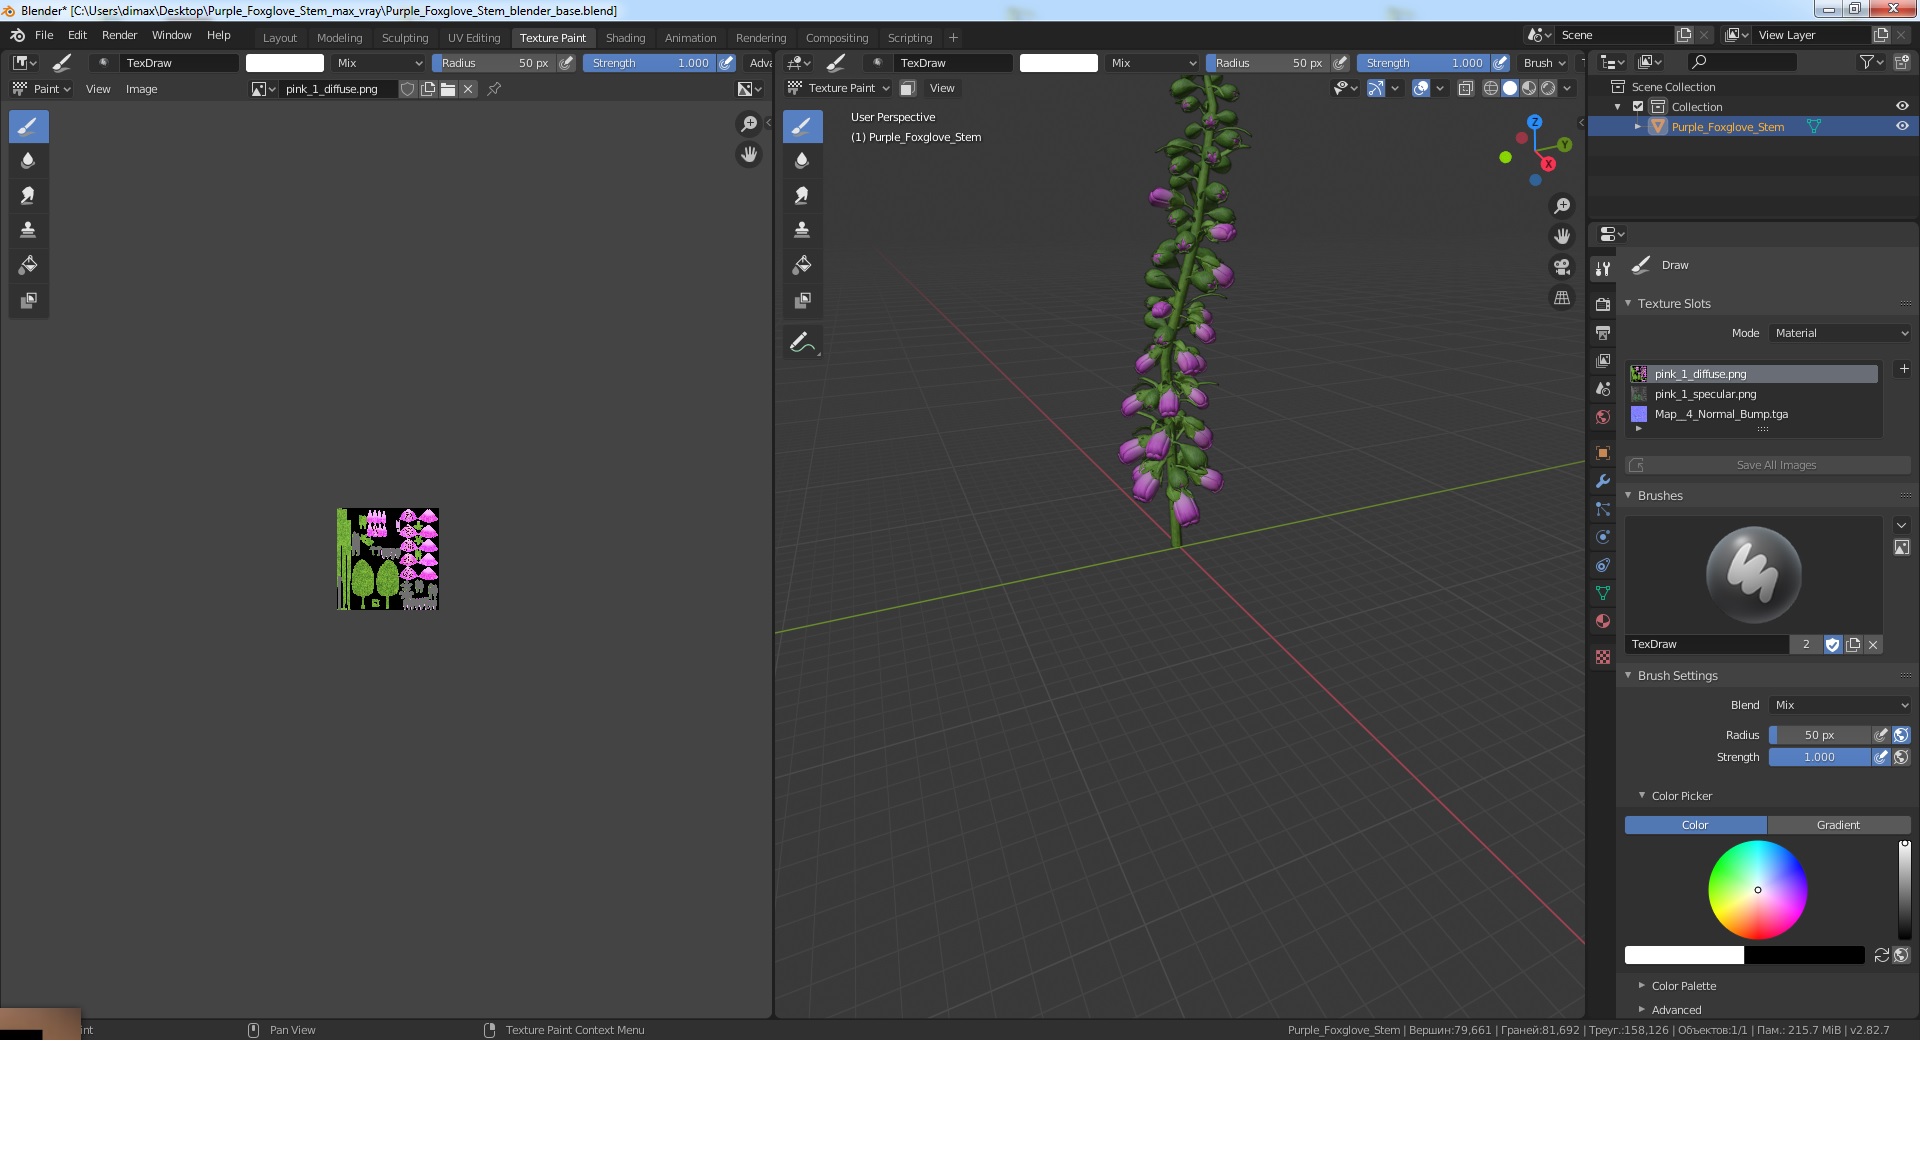This screenshot has height=1158, width=1920.
Task: Switch to the Shading workspace tab
Action: coord(625,38)
